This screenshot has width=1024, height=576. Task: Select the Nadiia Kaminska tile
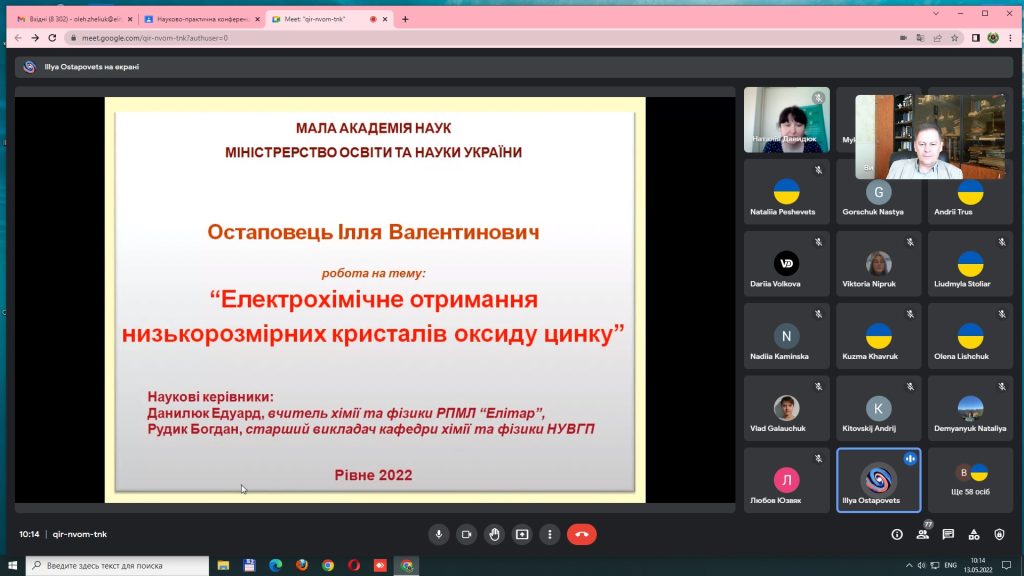[787, 336]
